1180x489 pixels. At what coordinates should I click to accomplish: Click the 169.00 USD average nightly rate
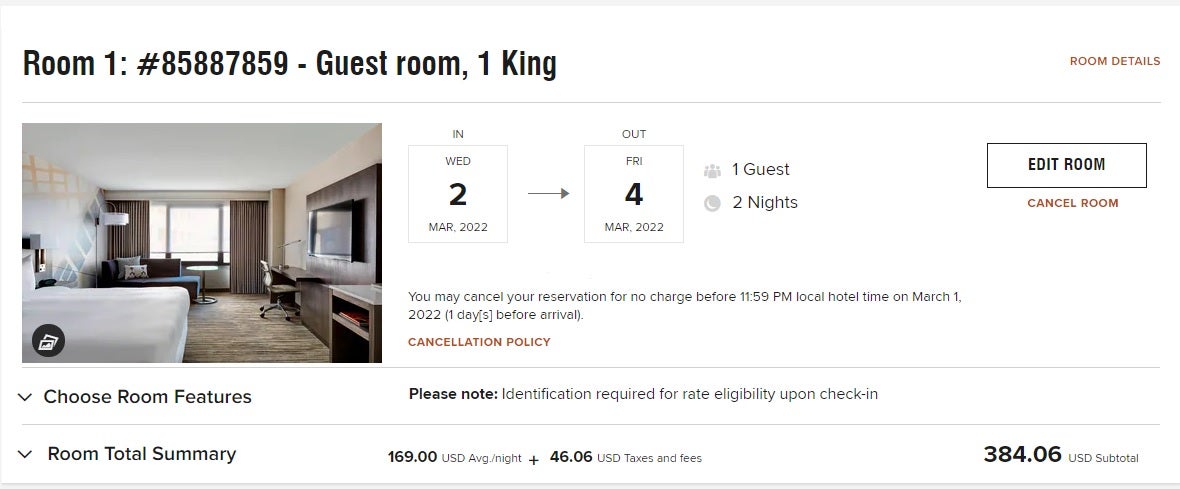tap(413, 457)
